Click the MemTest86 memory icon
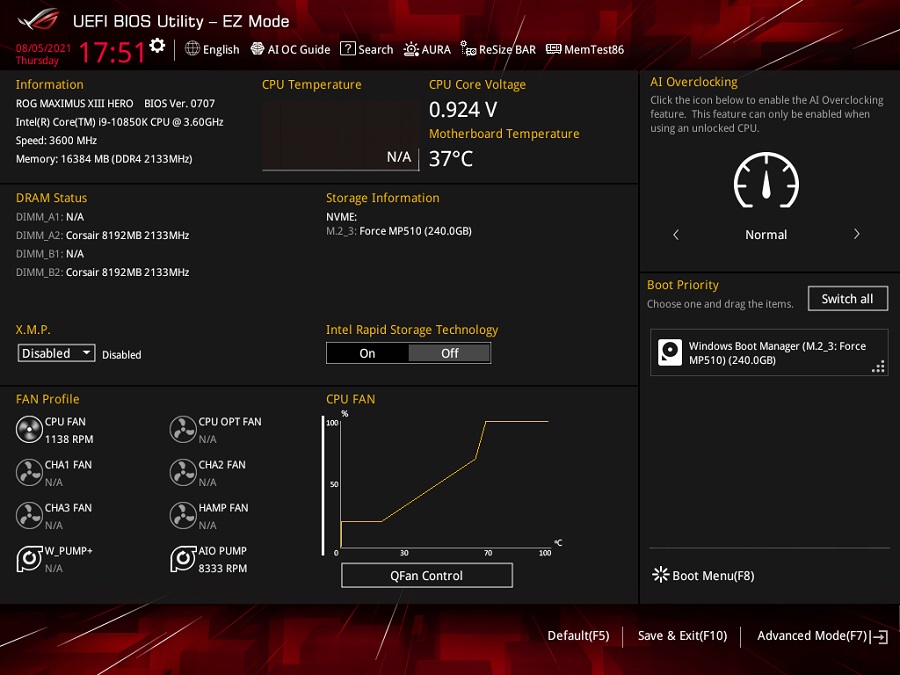Viewport: 900px width, 675px height. click(x=553, y=49)
